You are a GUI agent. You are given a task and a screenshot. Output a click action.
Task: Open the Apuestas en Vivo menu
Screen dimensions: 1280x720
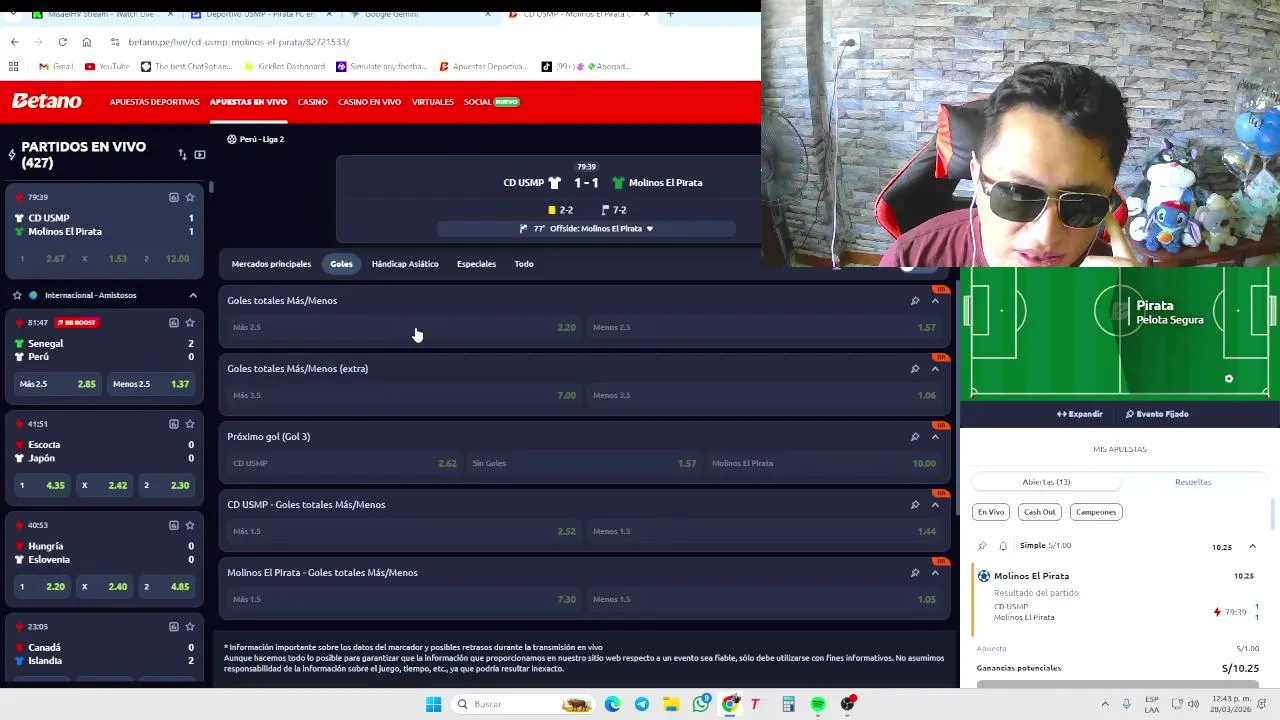248,102
